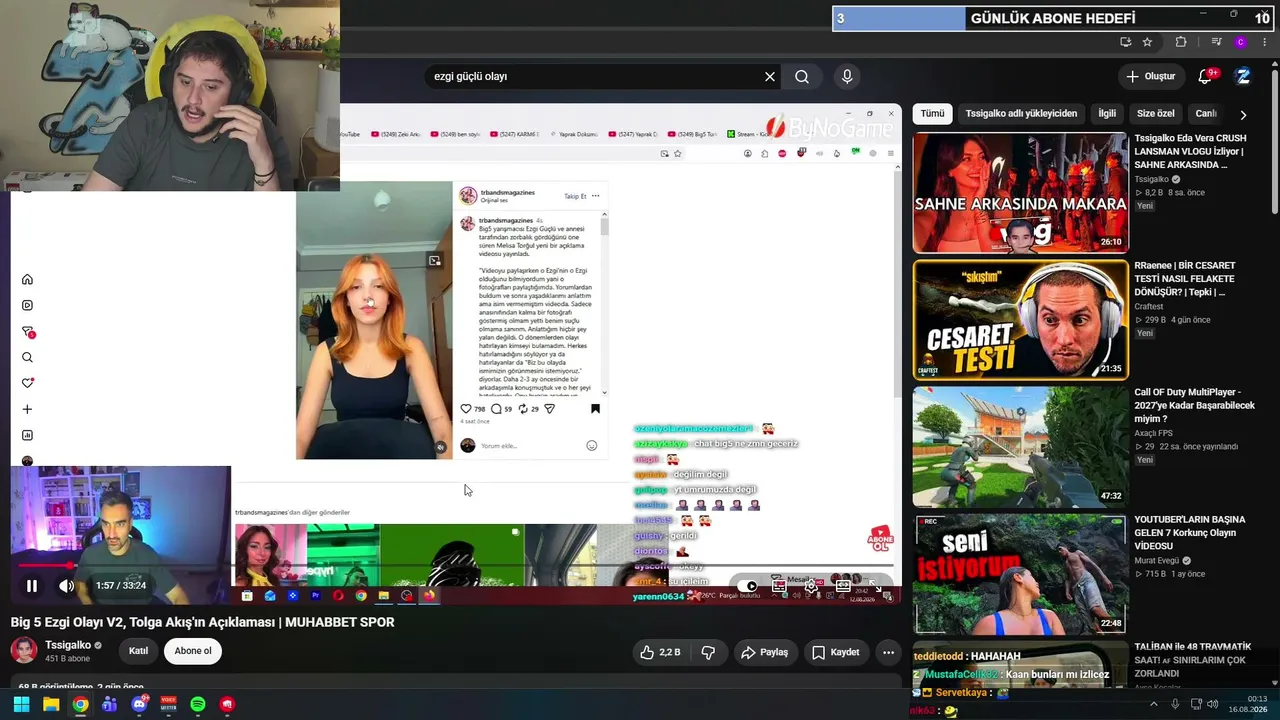Pause the YouTube video
Screen dimensions: 1280x720
31,586
